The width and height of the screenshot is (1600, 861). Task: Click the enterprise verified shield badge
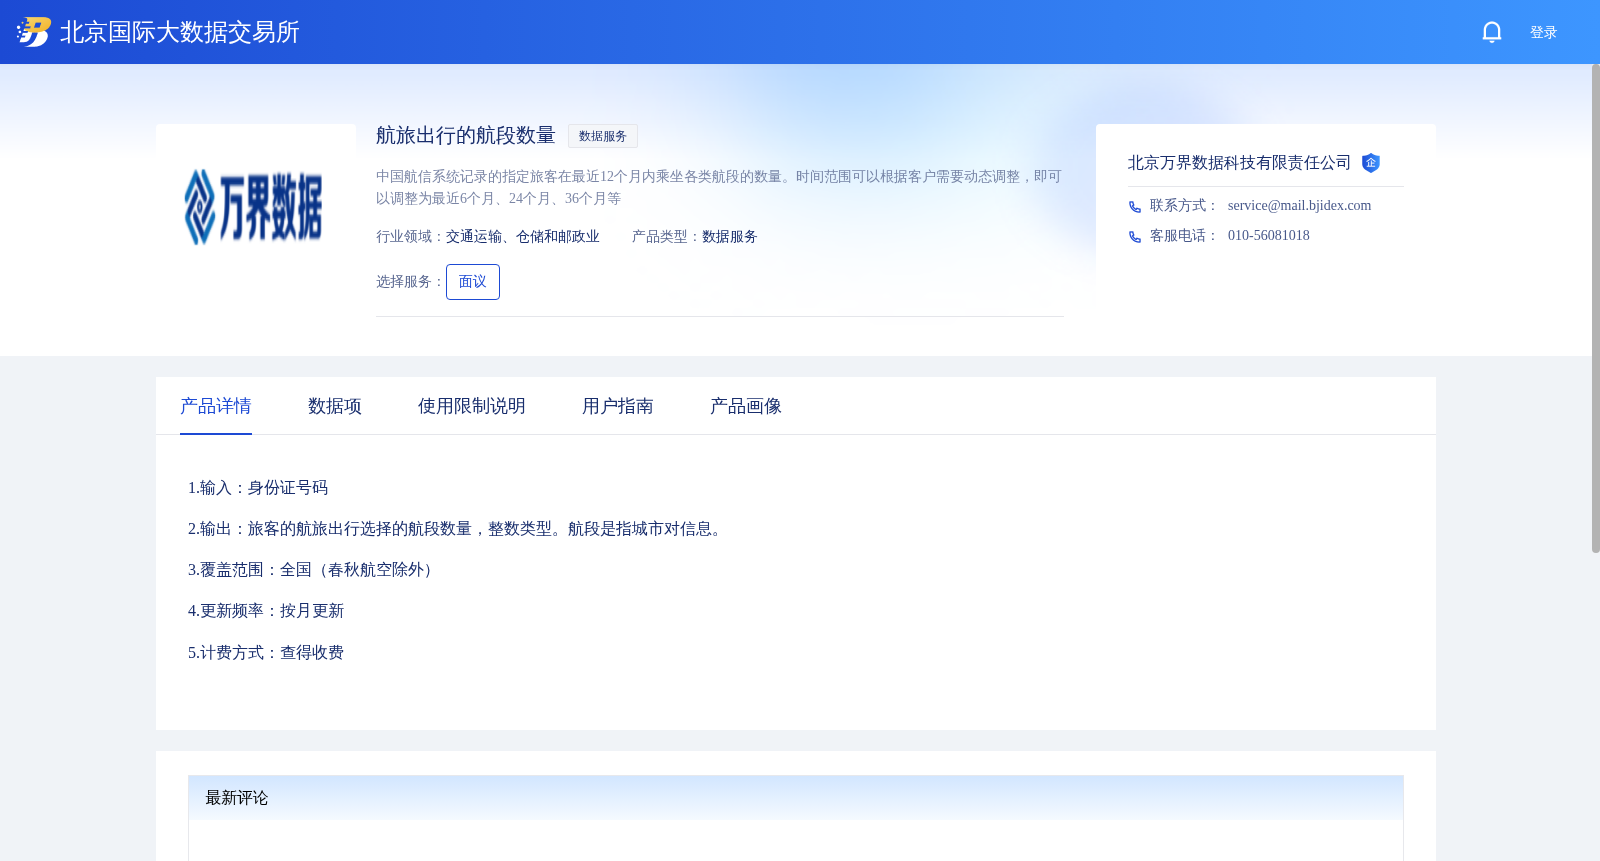1371,163
